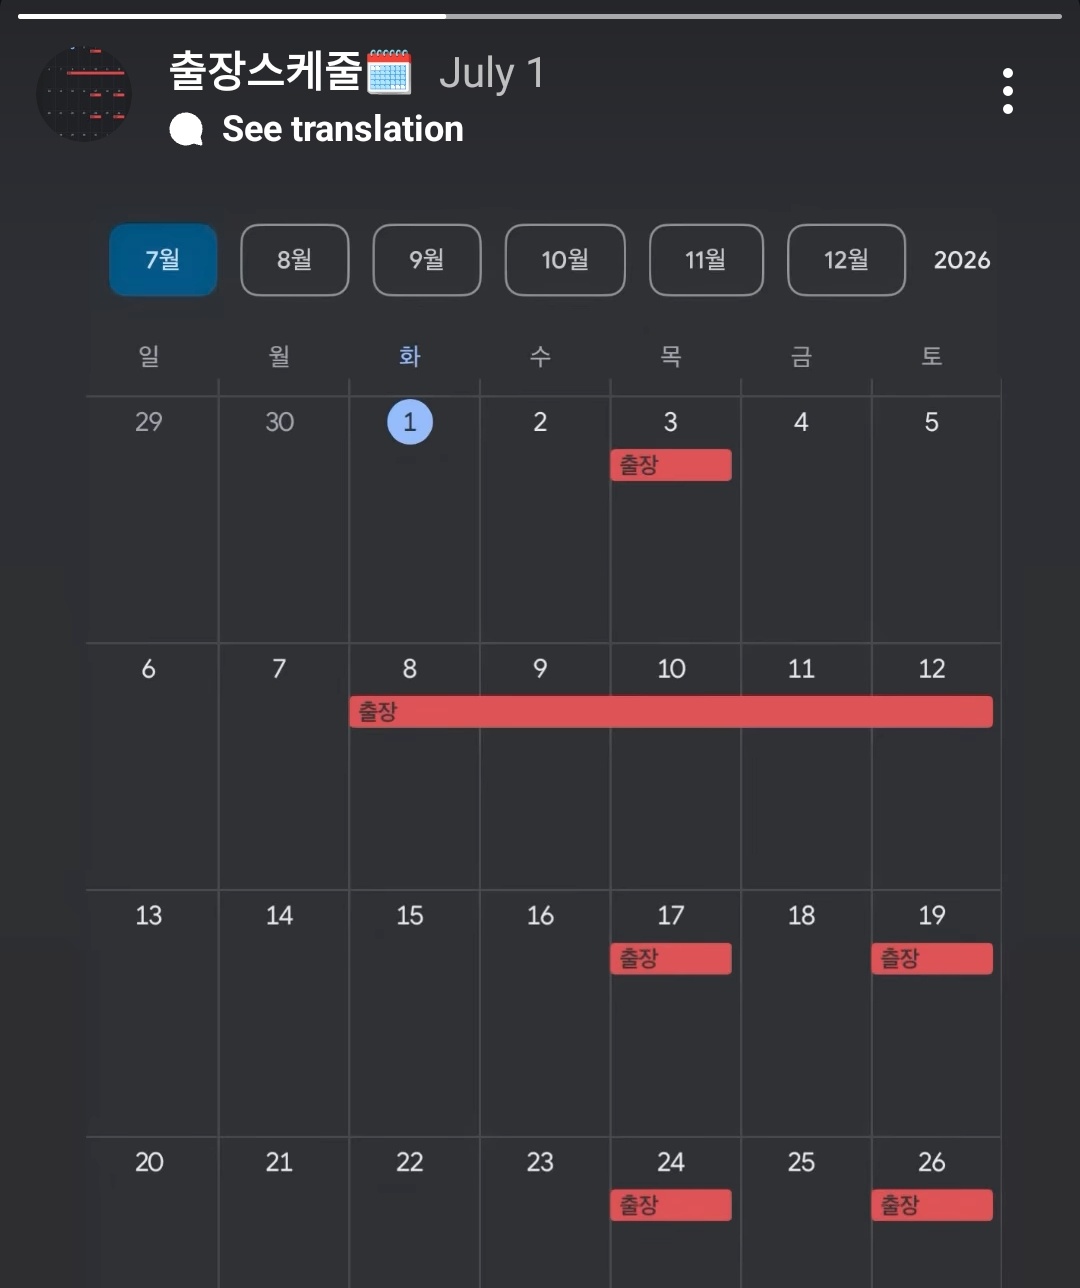
Task: Switch to the 9월 month tab
Action: tap(427, 260)
